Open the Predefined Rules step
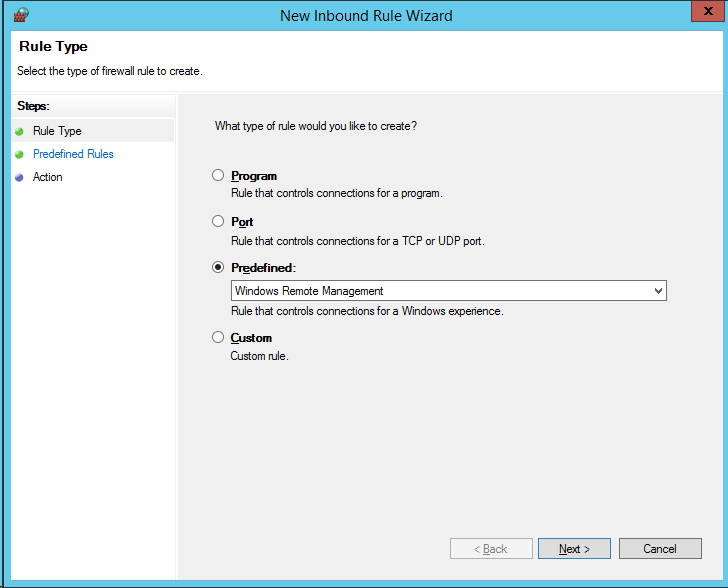This screenshot has width=728, height=588. tap(73, 154)
